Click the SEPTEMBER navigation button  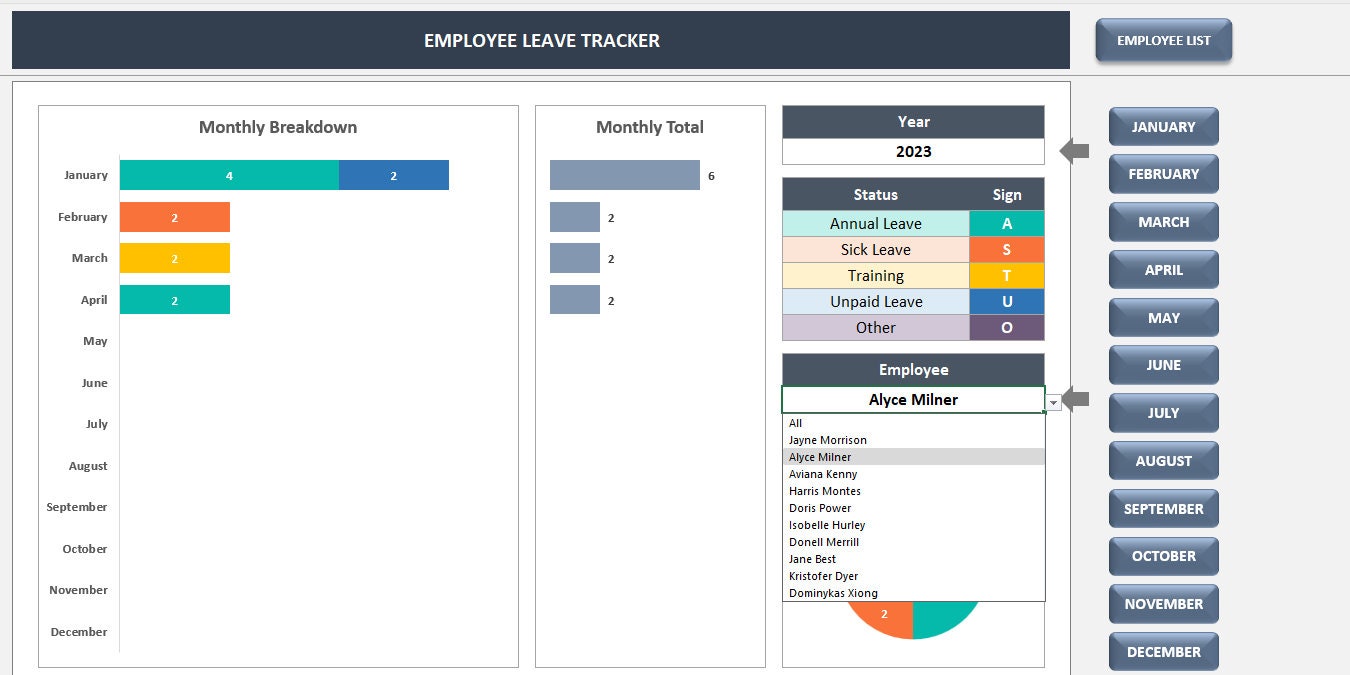(x=1163, y=508)
